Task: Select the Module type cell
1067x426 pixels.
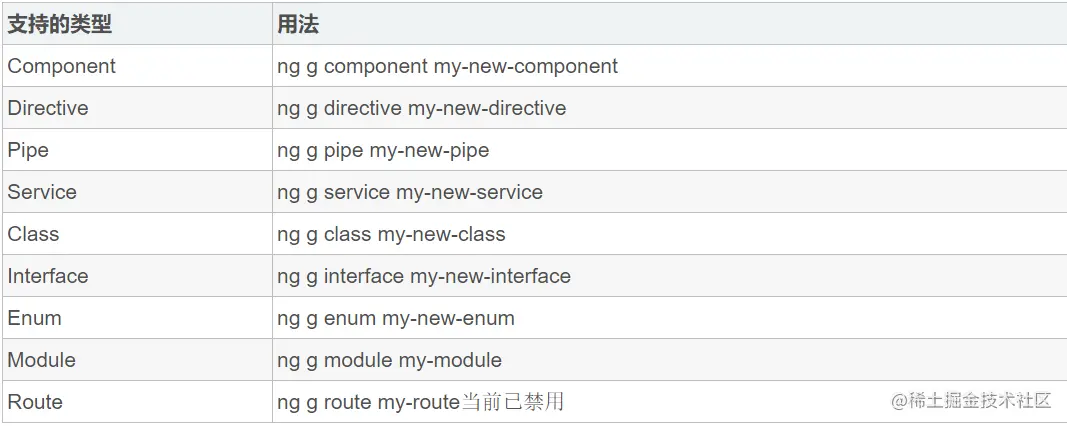Action: click(42, 360)
